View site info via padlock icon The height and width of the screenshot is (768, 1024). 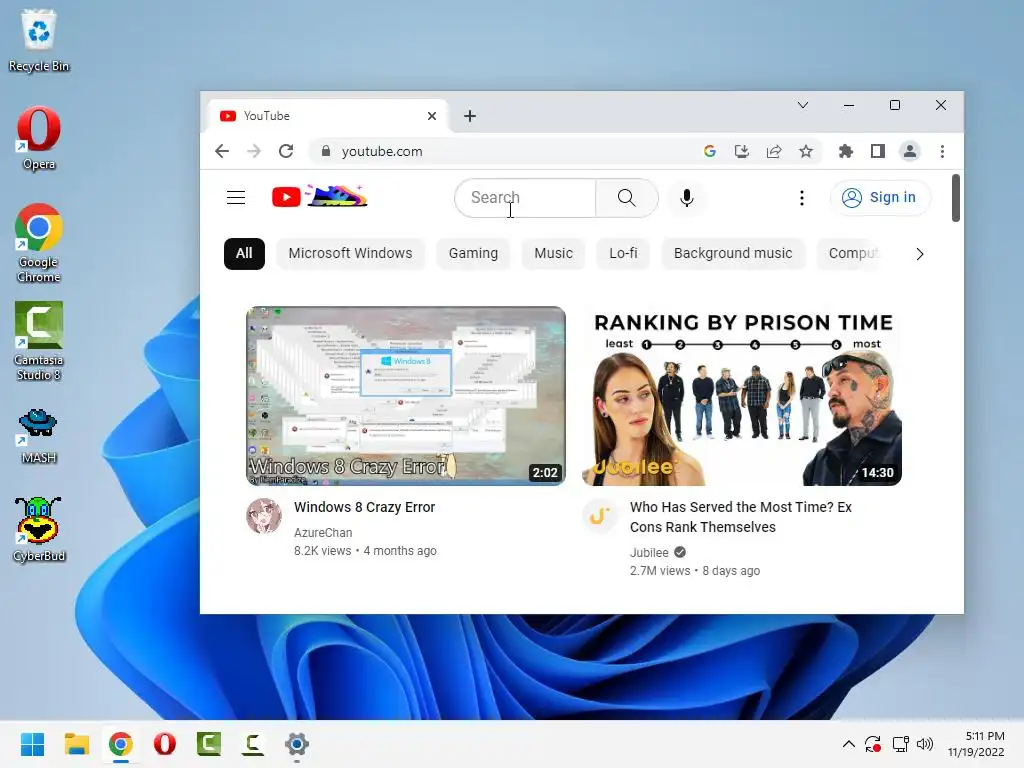325,152
